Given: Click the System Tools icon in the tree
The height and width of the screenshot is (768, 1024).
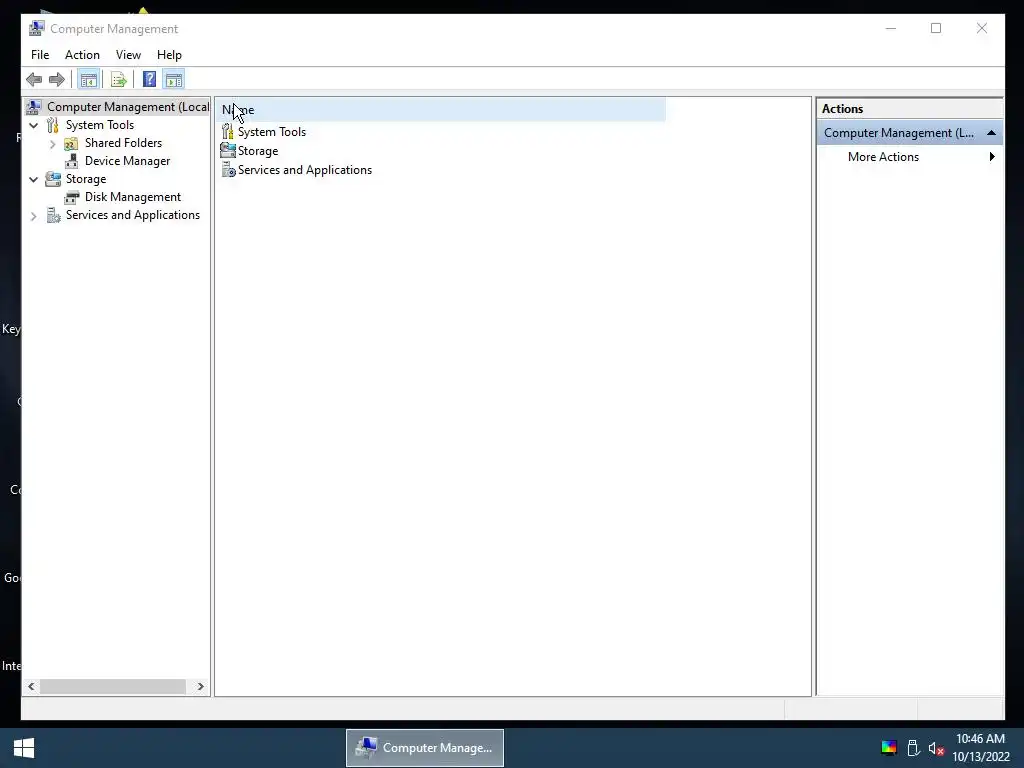Looking at the screenshot, I should (53, 125).
